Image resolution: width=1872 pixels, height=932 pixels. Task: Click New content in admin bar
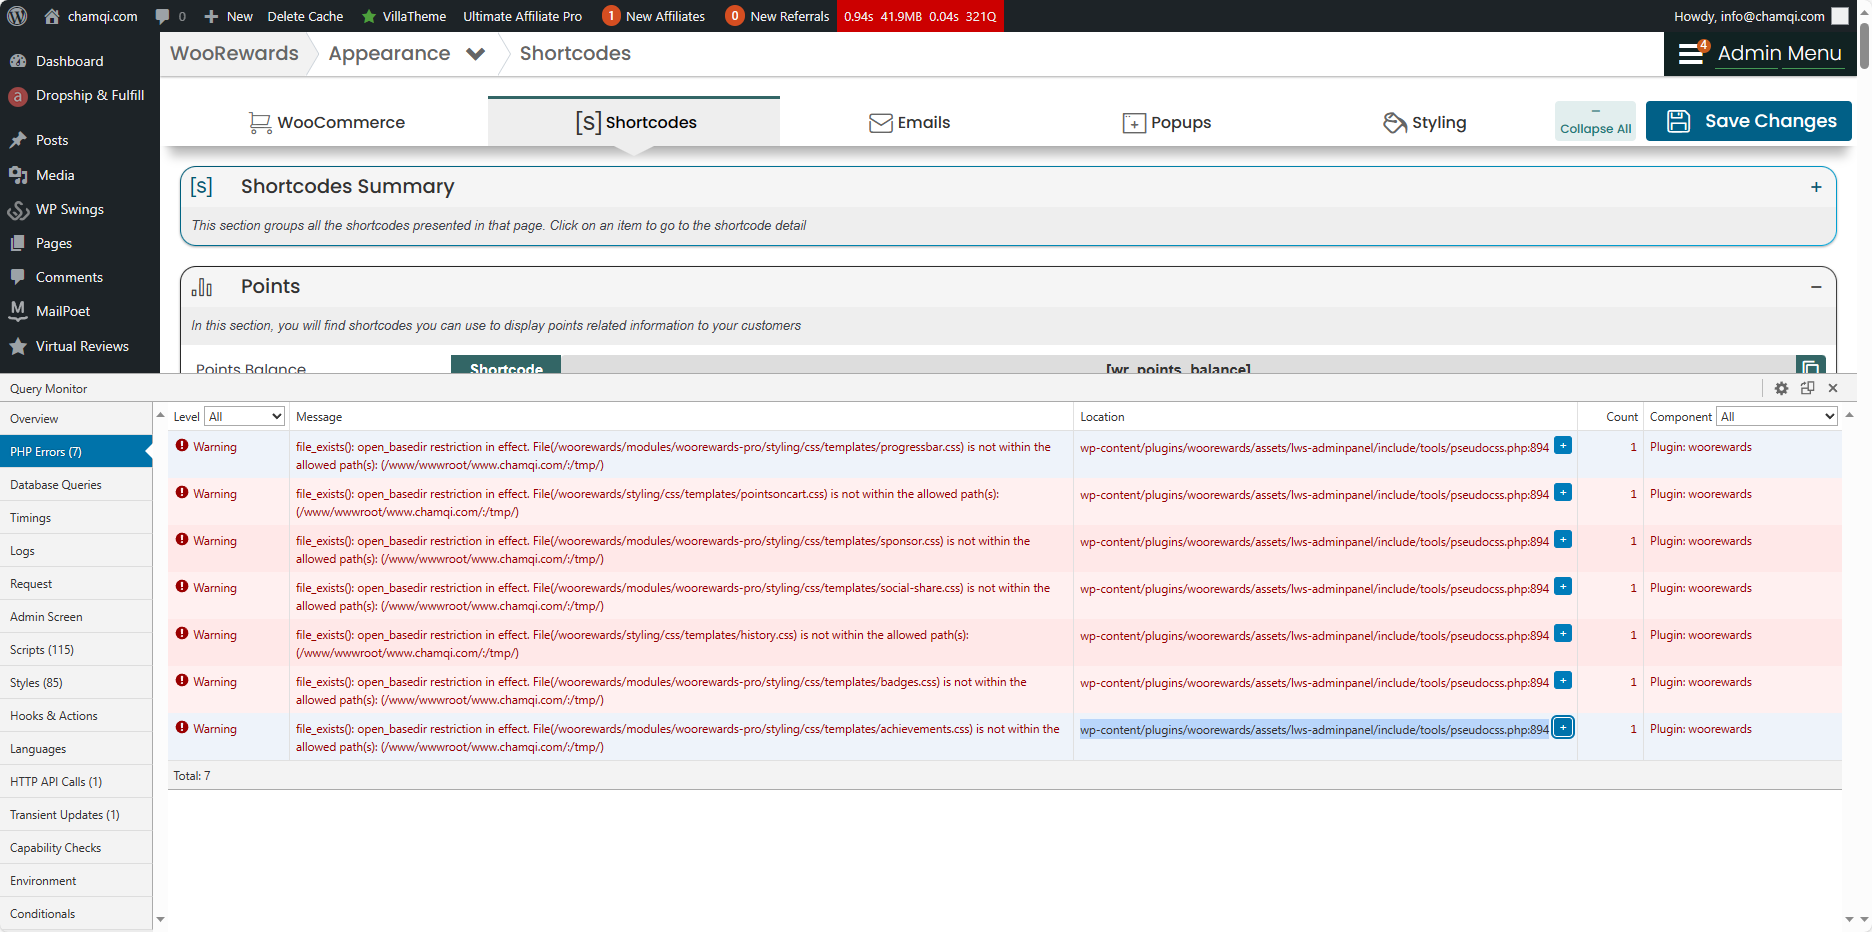coord(228,16)
